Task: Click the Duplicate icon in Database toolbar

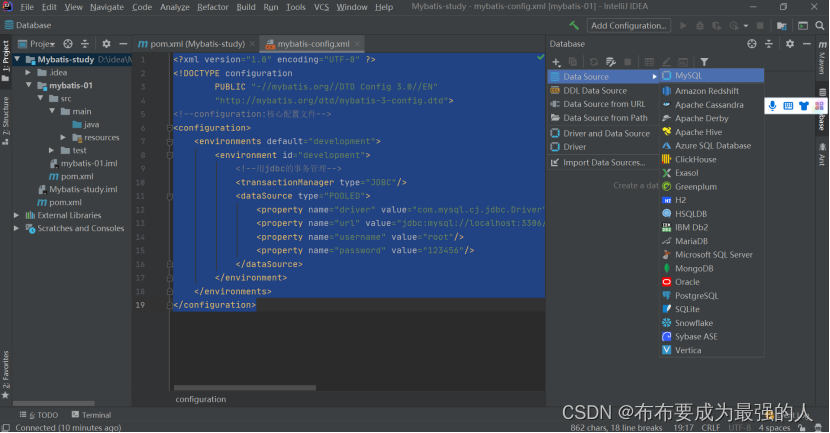Action: point(573,62)
